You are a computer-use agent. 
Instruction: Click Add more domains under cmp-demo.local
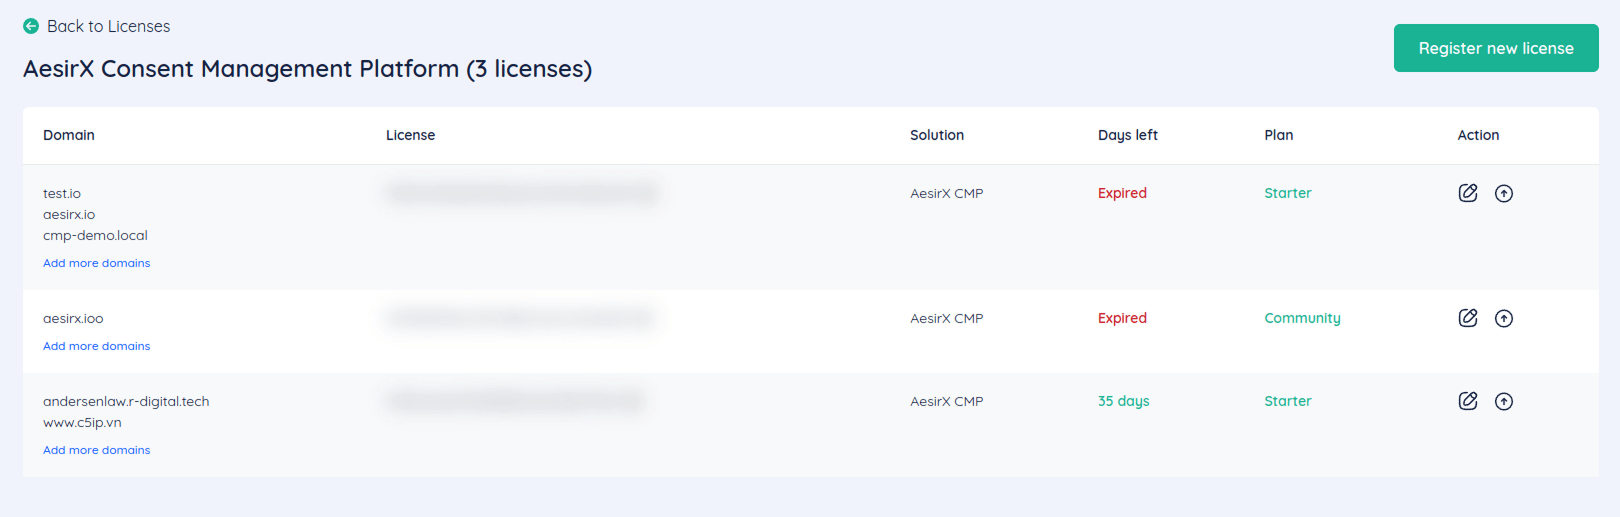pyautogui.click(x=97, y=263)
